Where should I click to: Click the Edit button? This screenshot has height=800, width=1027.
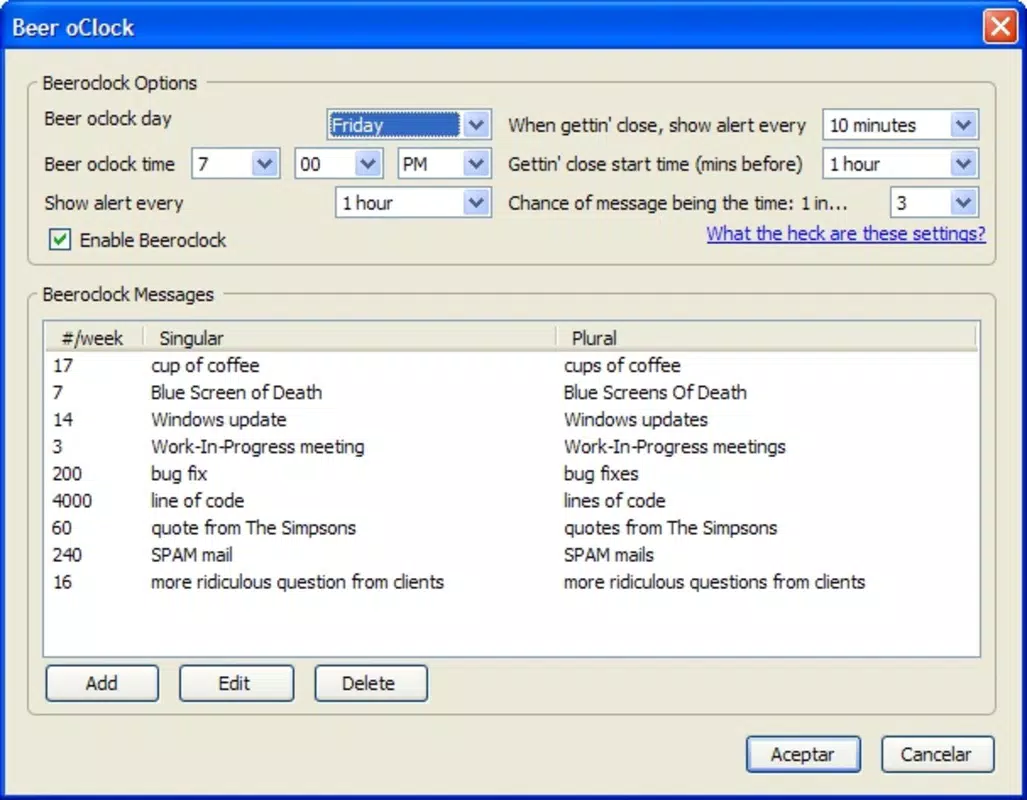pyautogui.click(x=236, y=683)
